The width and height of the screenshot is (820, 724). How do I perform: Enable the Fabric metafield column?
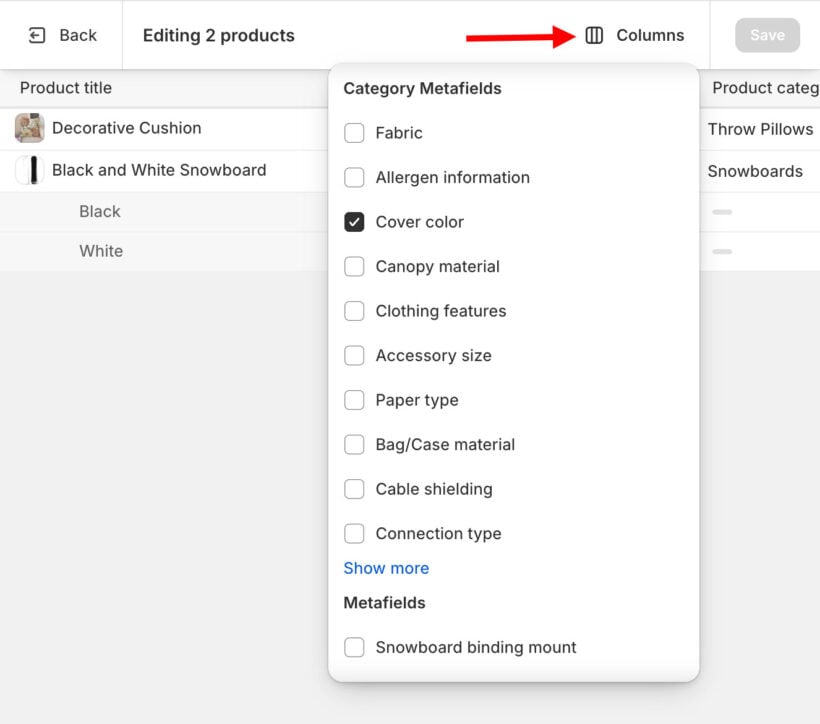[354, 133]
